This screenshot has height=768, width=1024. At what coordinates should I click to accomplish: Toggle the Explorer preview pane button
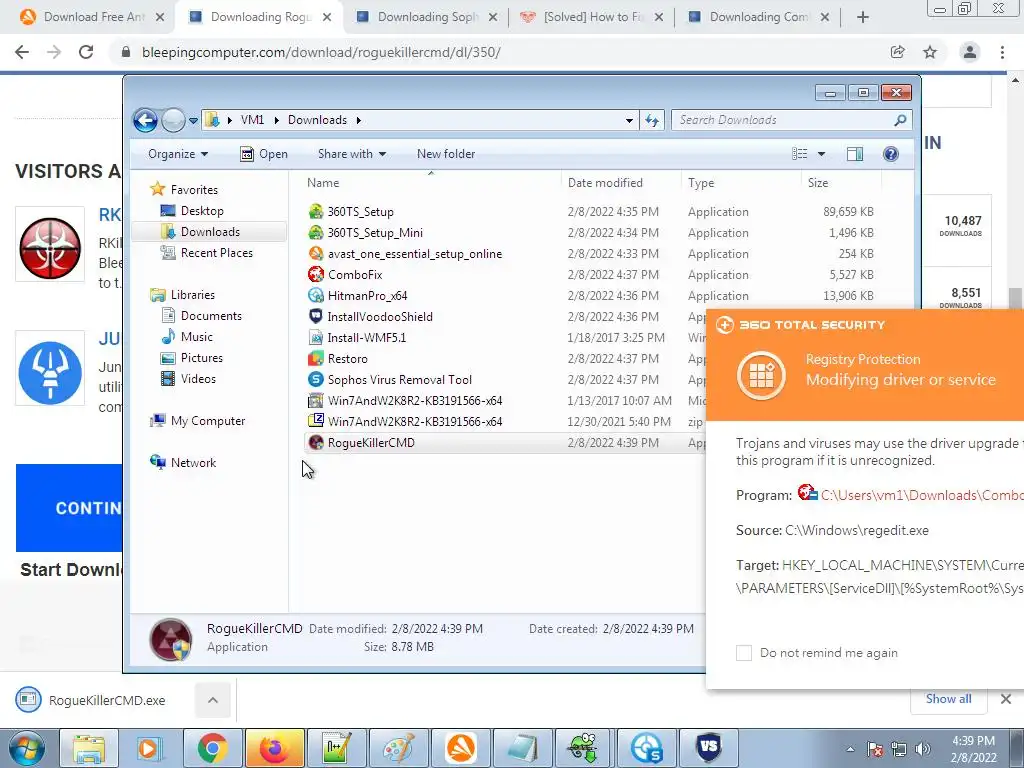tap(854, 154)
